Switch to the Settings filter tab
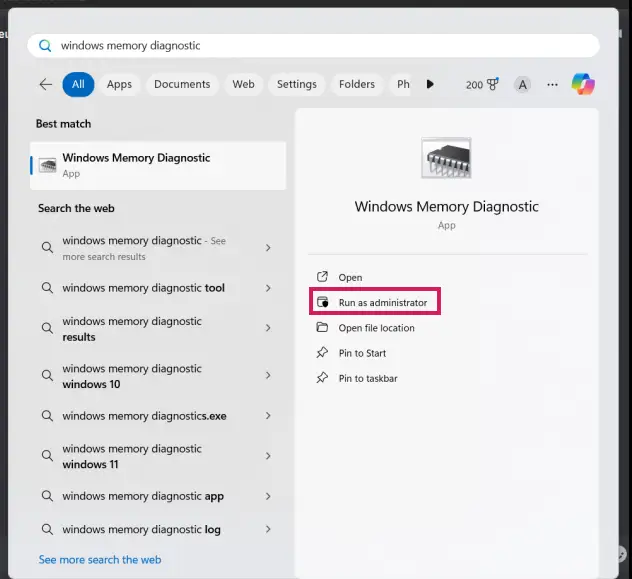The height and width of the screenshot is (579, 632). tap(297, 84)
